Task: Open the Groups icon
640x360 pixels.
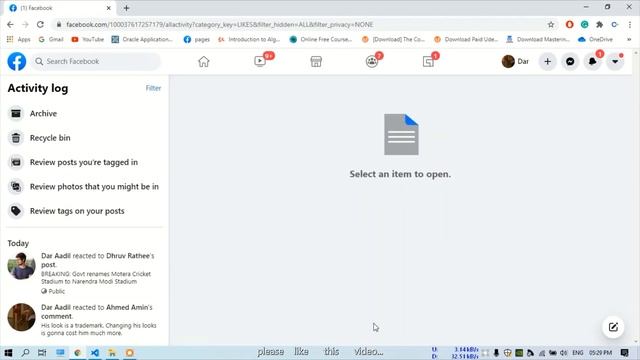Action: pyautogui.click(x=372, y=62)
